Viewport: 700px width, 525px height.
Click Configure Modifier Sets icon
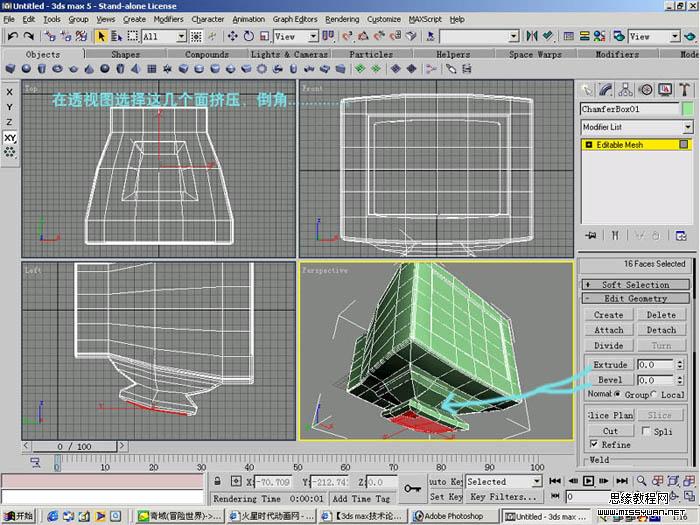(681, 235)
